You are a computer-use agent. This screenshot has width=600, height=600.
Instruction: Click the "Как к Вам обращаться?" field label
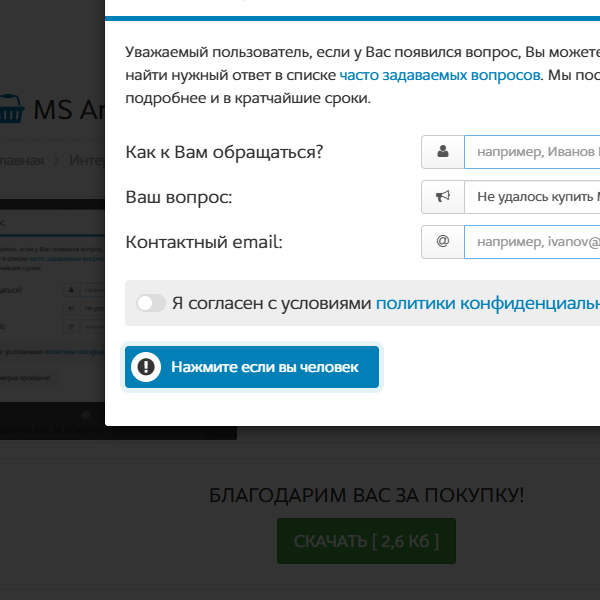tap(225, 153)
